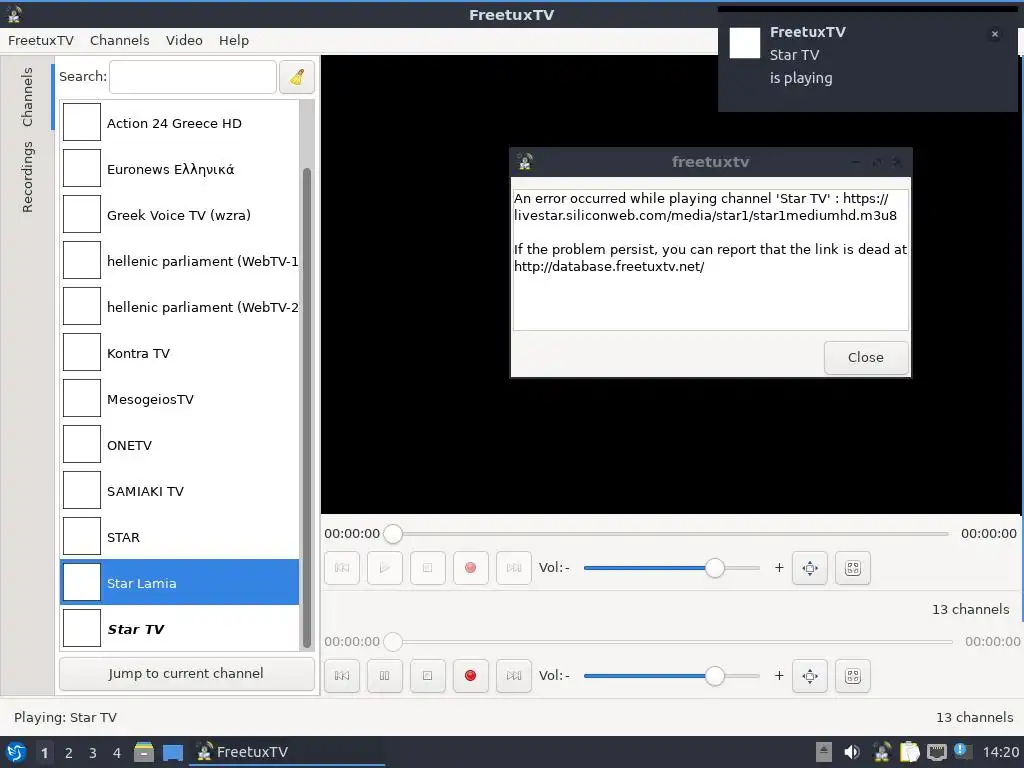Focus the channel Search input field

pyautogui.click(x=193, y=77)
